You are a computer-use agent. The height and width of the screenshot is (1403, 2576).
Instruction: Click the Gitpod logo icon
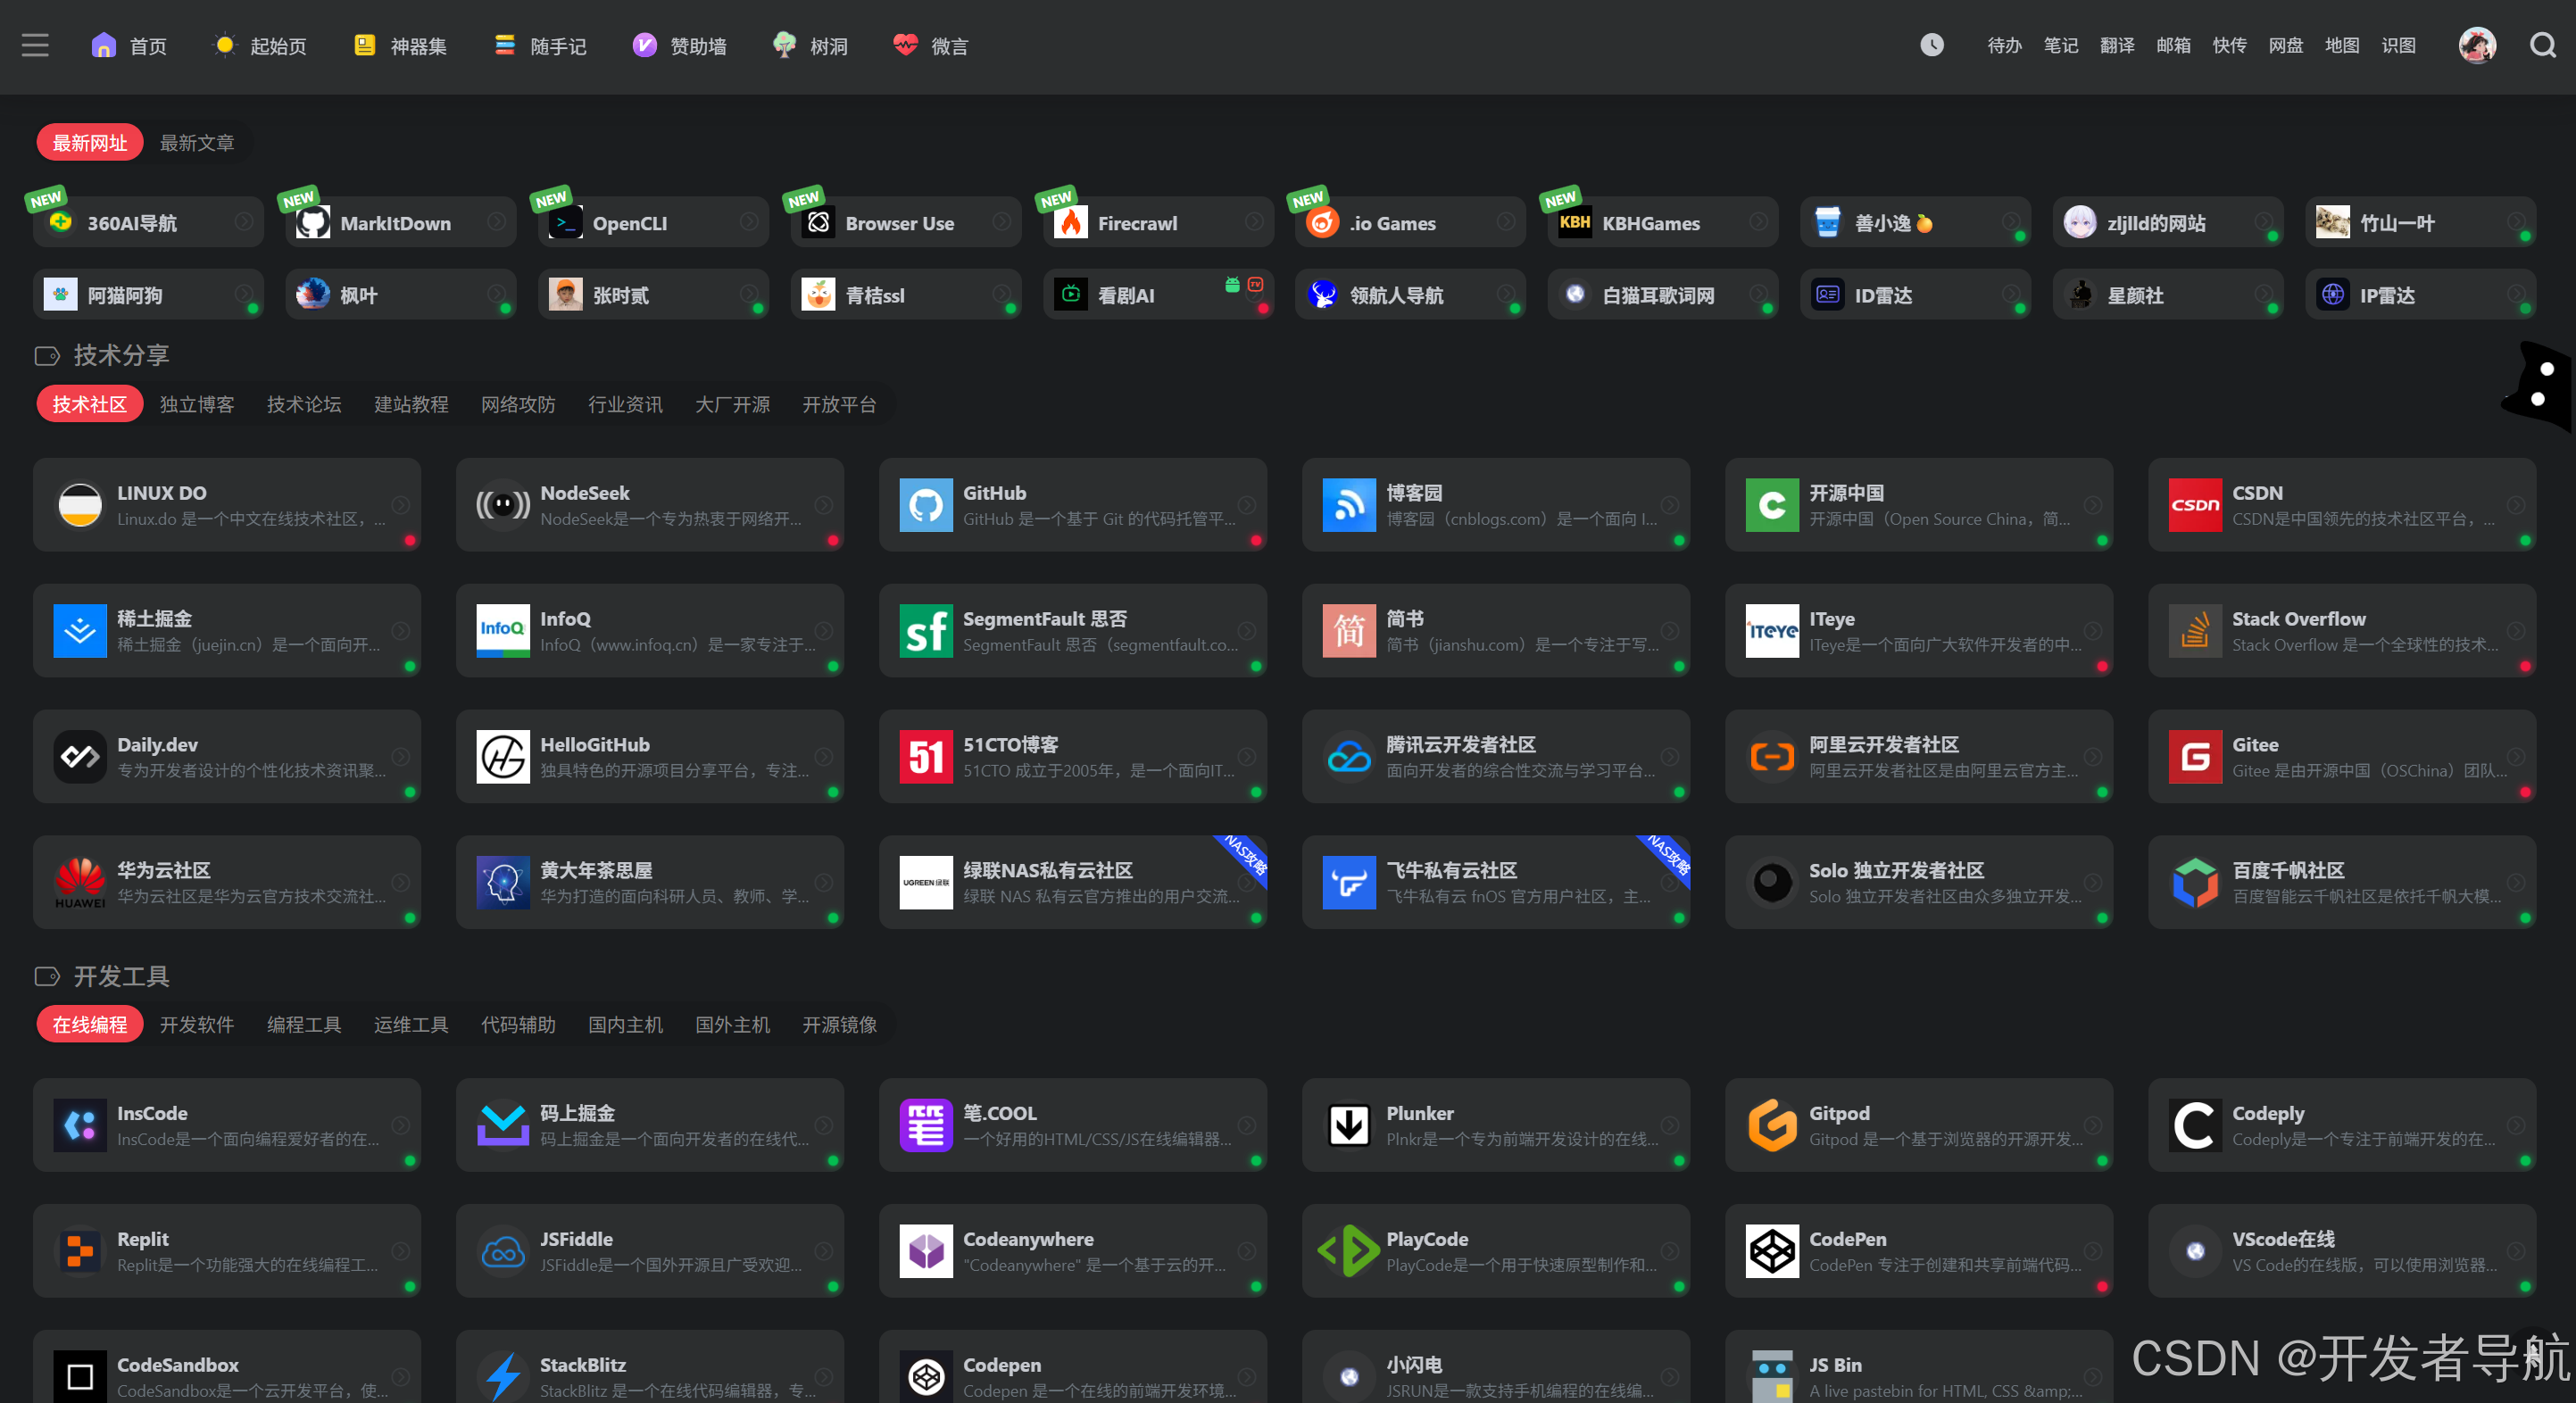coord(1772,1125)
